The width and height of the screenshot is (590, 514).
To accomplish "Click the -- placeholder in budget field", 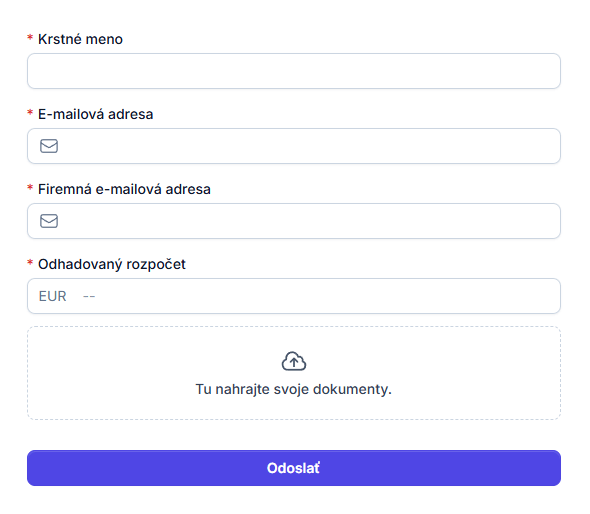I will point(89,297).
